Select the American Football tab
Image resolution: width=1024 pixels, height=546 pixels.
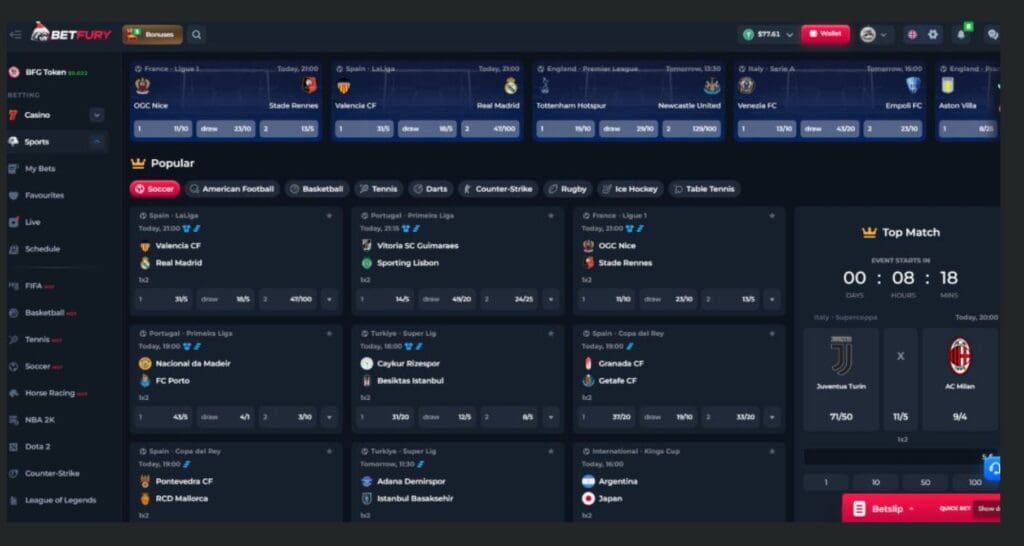(232, 189)
